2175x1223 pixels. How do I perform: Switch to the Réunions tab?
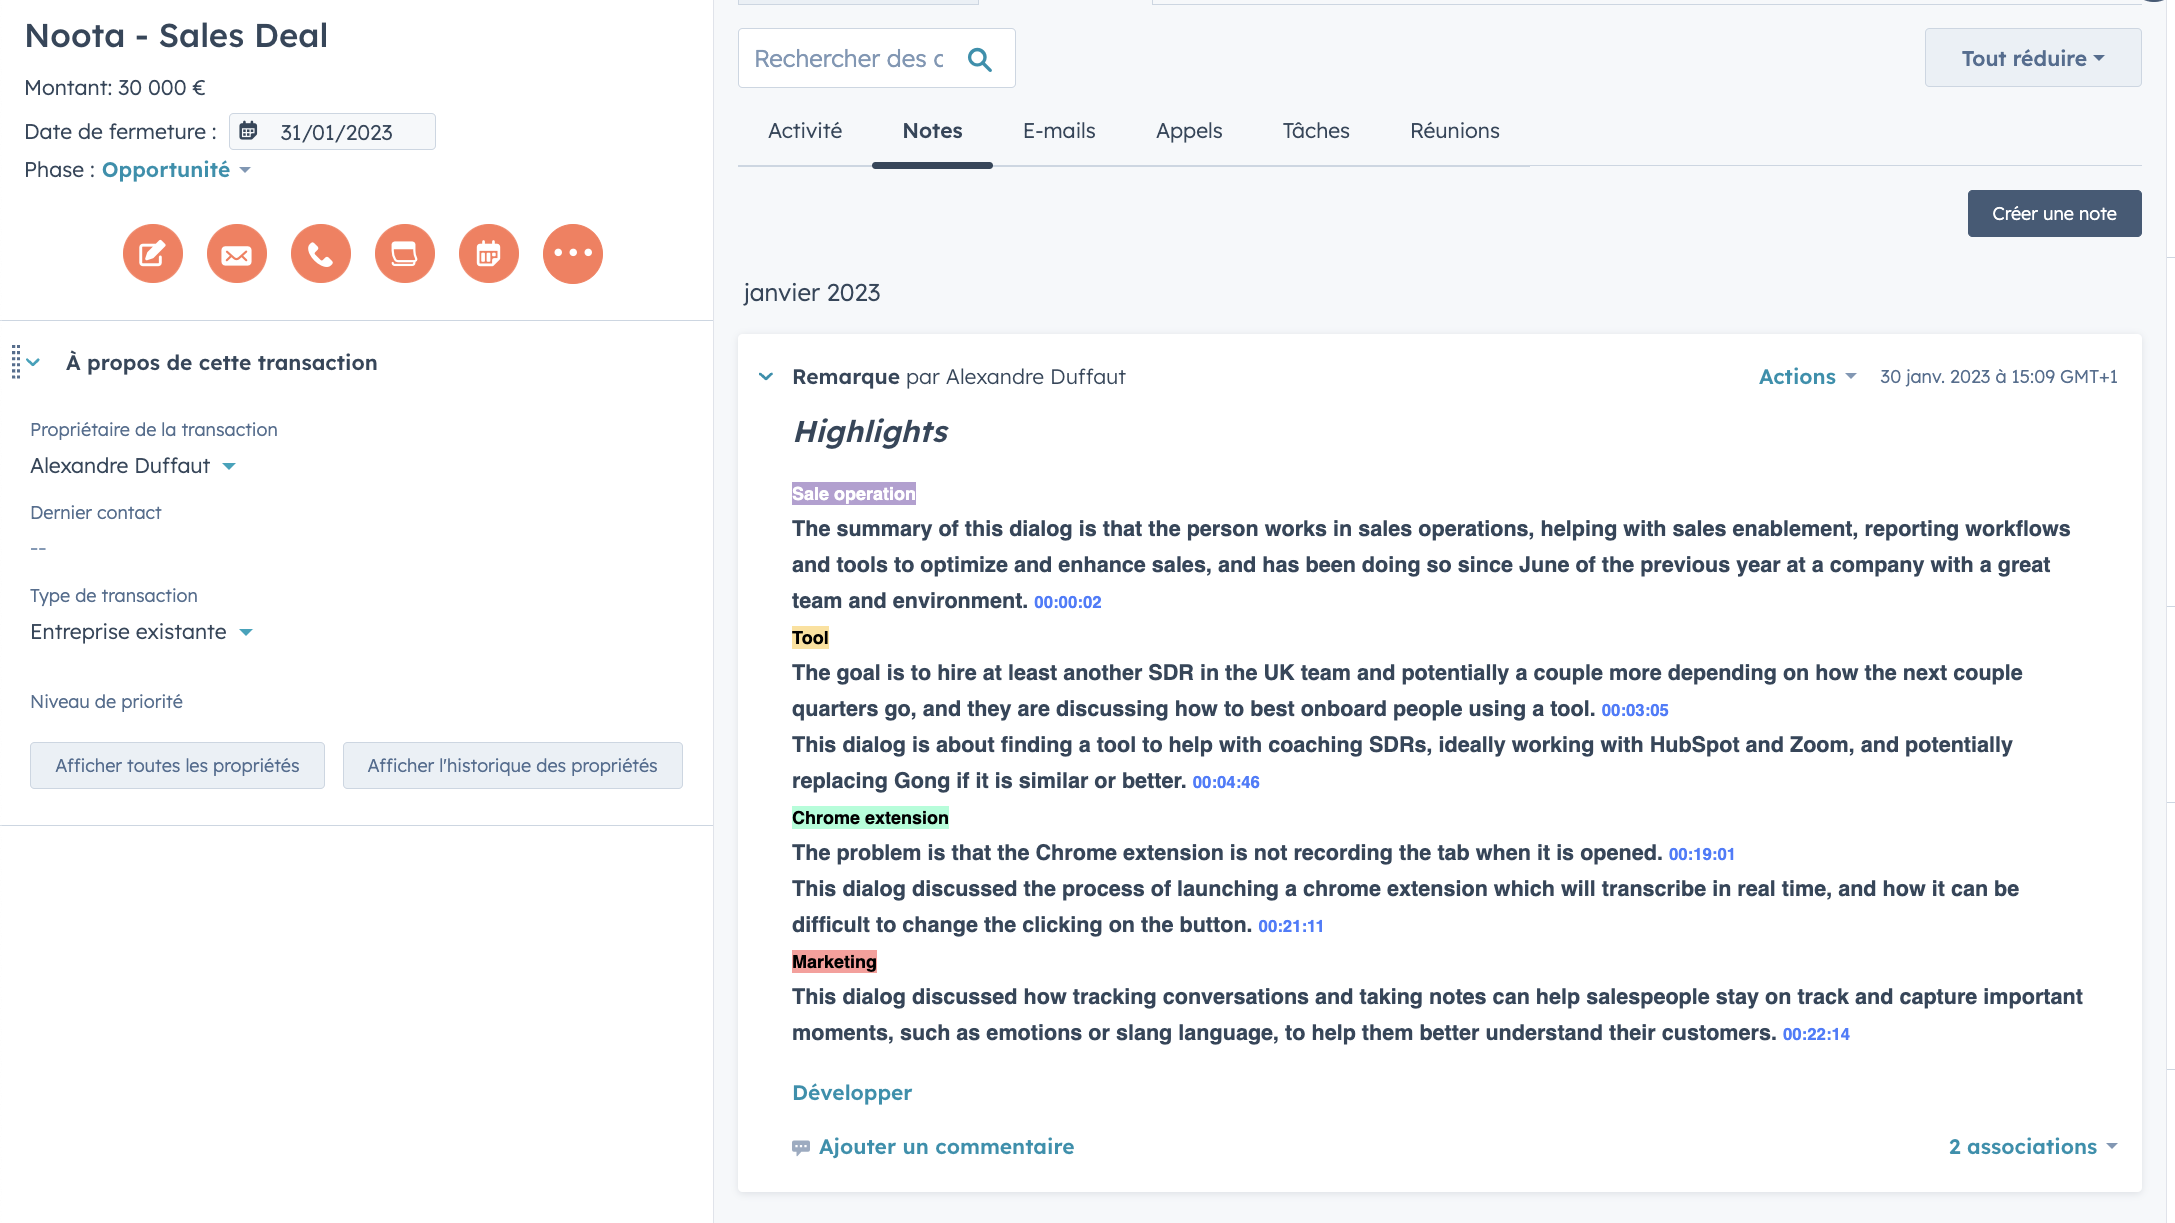pos(1454,131)
